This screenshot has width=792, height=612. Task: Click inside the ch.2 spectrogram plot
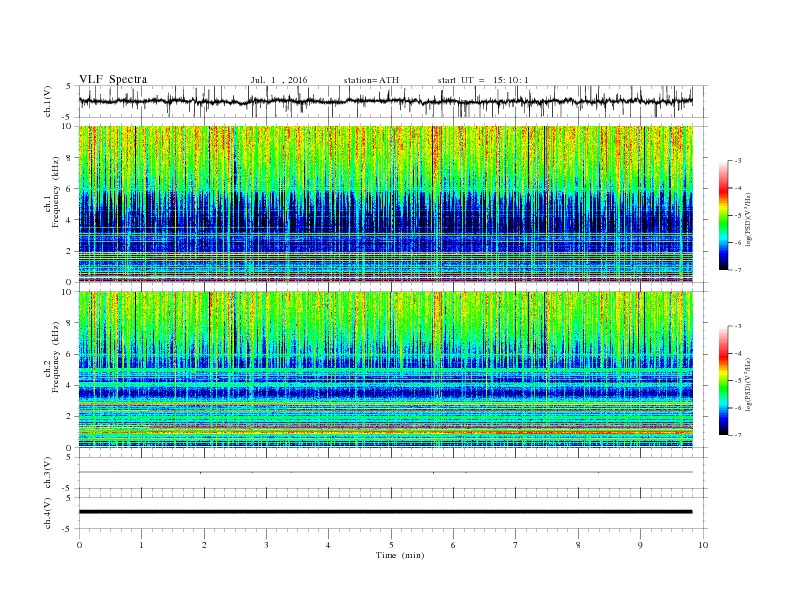point(386,370)
